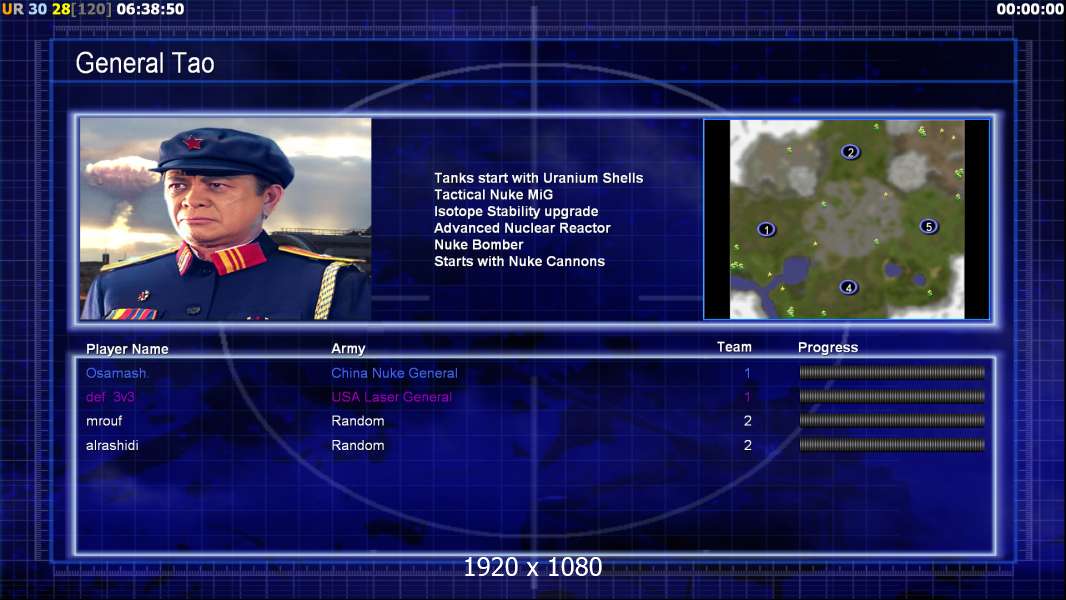Click 'USA Laser General' army entry
1066x600 pixels.
pos(392,397)
